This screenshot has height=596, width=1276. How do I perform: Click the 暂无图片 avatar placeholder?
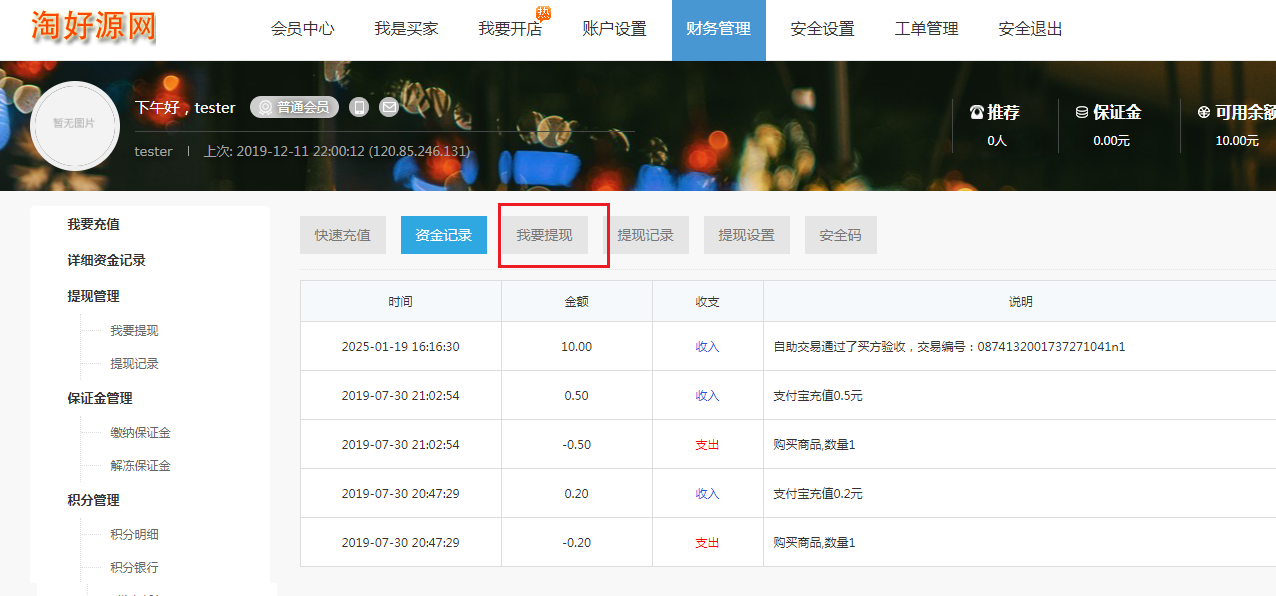[x=75, y=123]
